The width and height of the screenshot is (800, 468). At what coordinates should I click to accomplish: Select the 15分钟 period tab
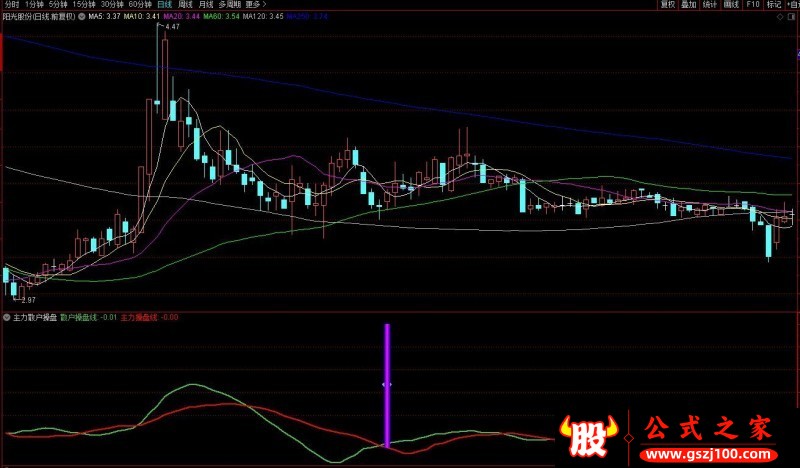[84, 4]
